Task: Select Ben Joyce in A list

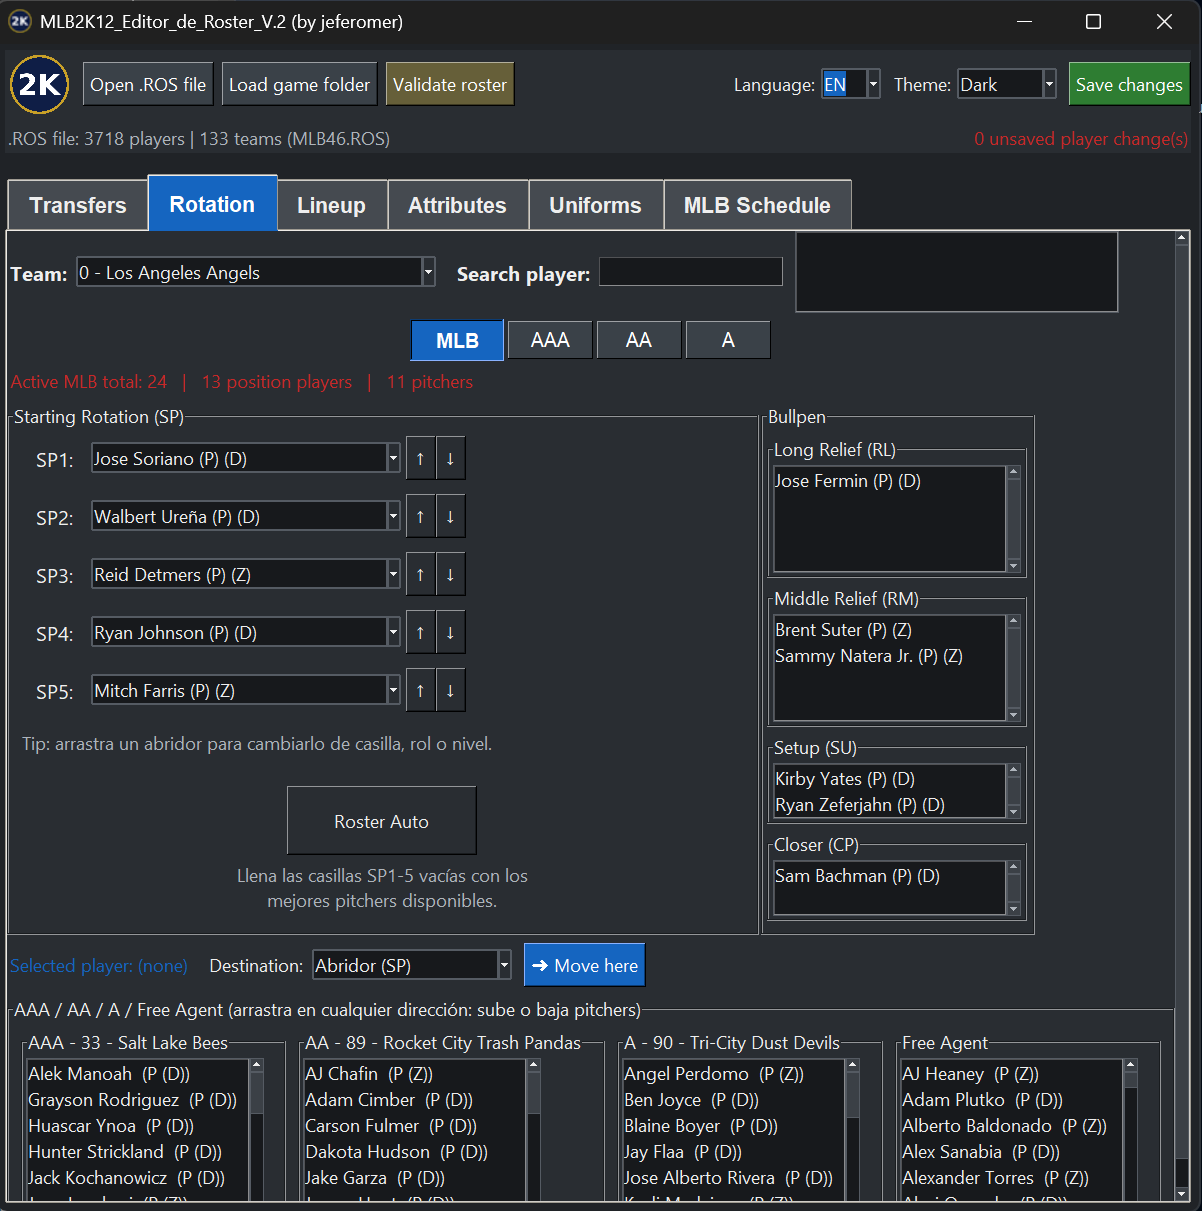Action: click(734, 1100)
